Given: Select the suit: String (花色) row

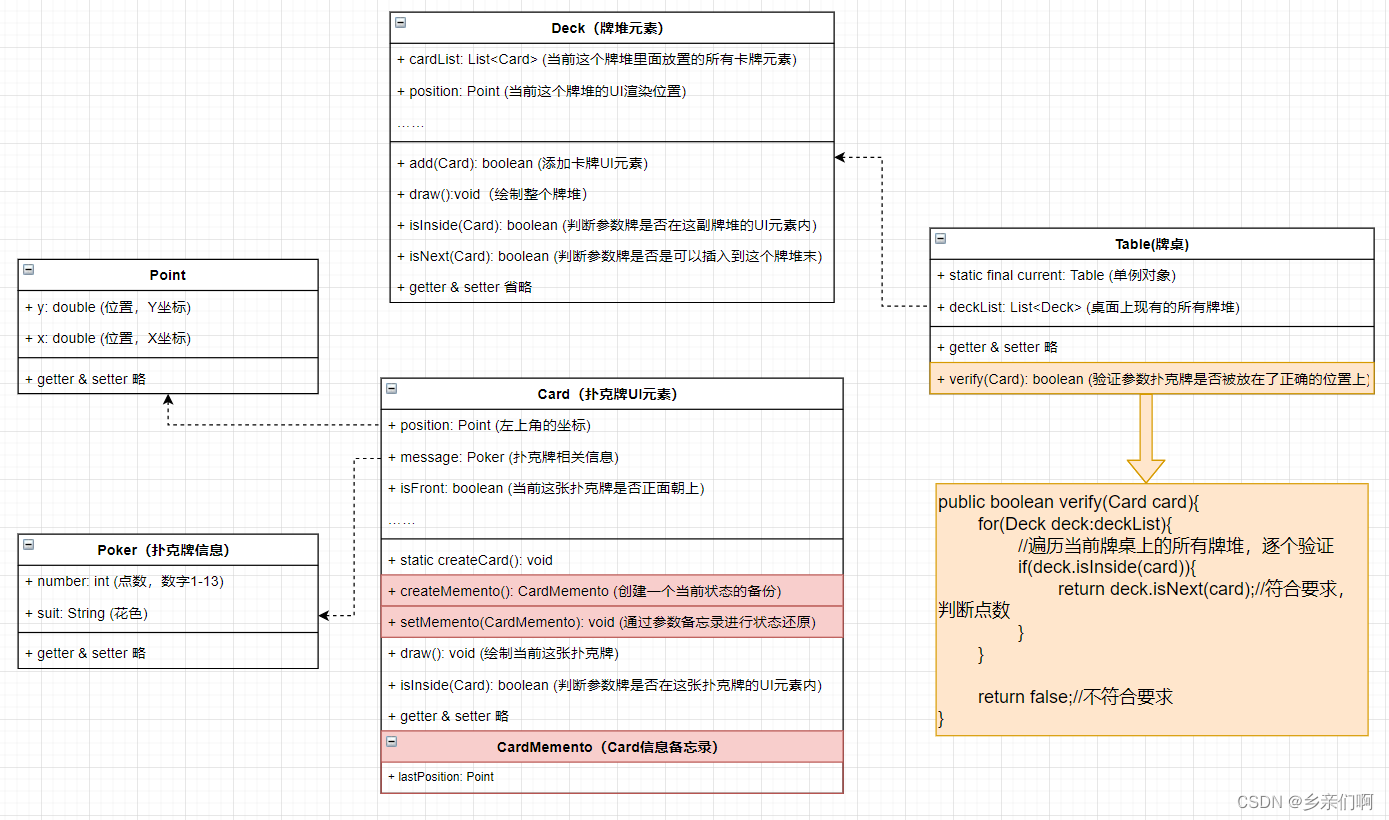Looking at the screenshot, I should [168, 613].
